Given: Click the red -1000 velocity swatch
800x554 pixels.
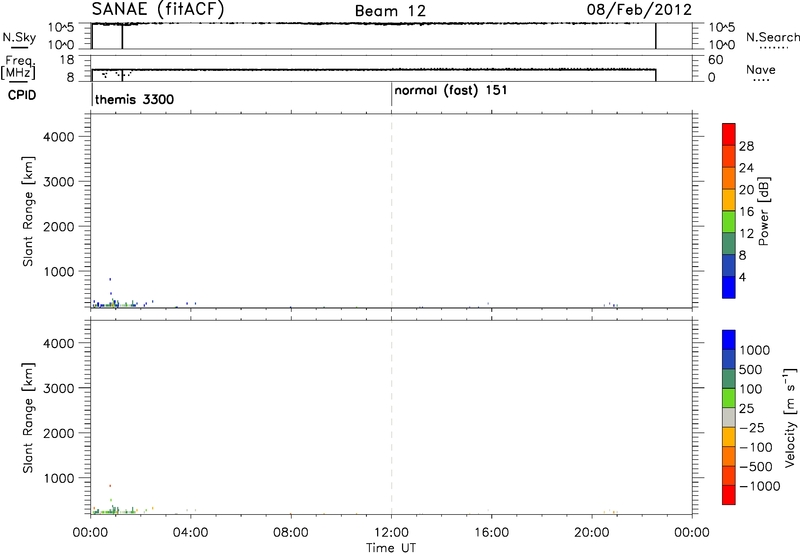Looking at the screenshot, I should pyautogui.click(x=729, y=495).
